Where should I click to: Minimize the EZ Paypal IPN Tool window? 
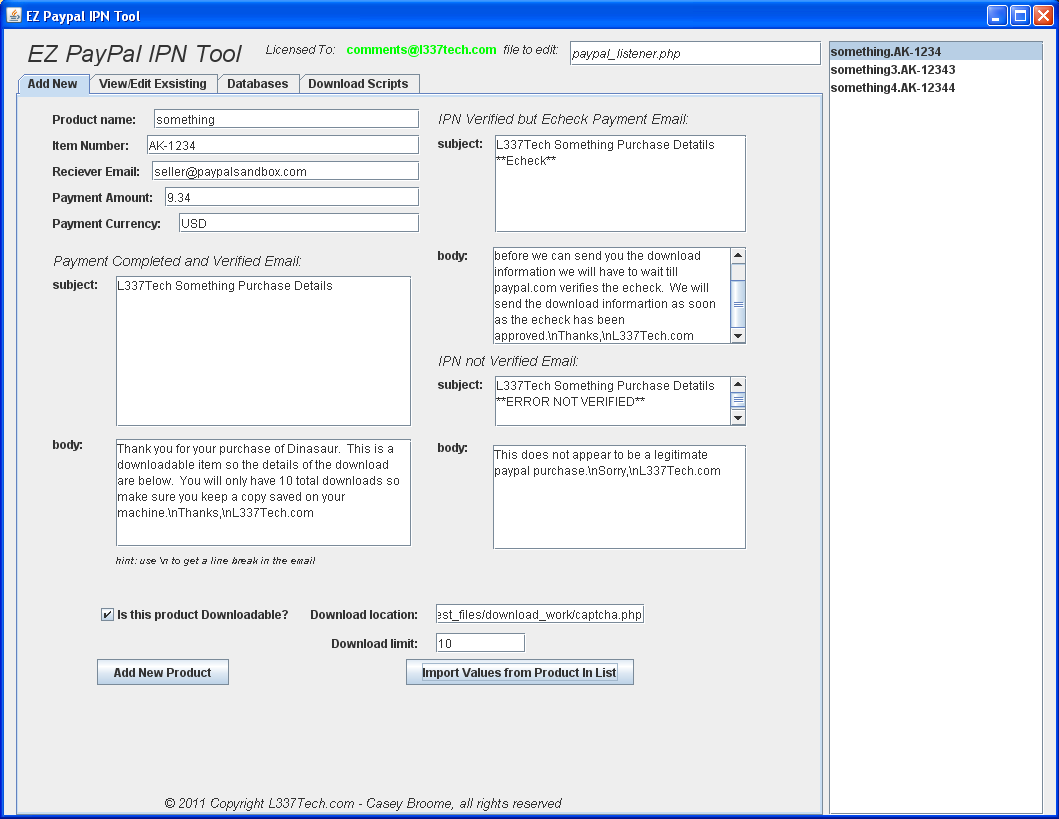pyautogui.click(x=997, y=15)
